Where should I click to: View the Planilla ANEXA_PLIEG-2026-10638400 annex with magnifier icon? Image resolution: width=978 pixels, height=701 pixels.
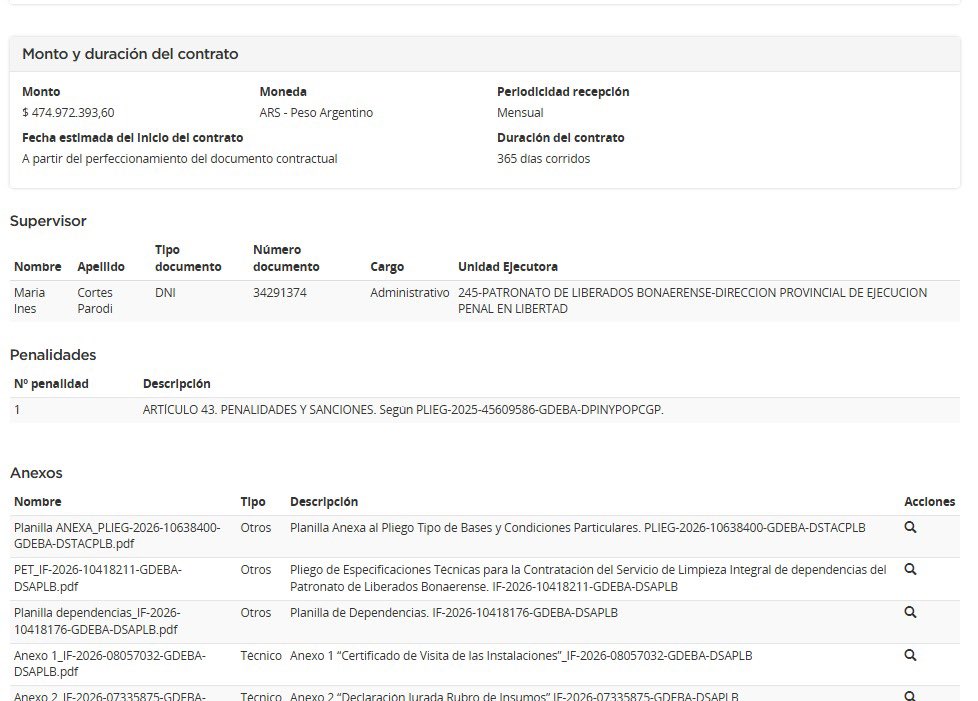click(910, 527)
